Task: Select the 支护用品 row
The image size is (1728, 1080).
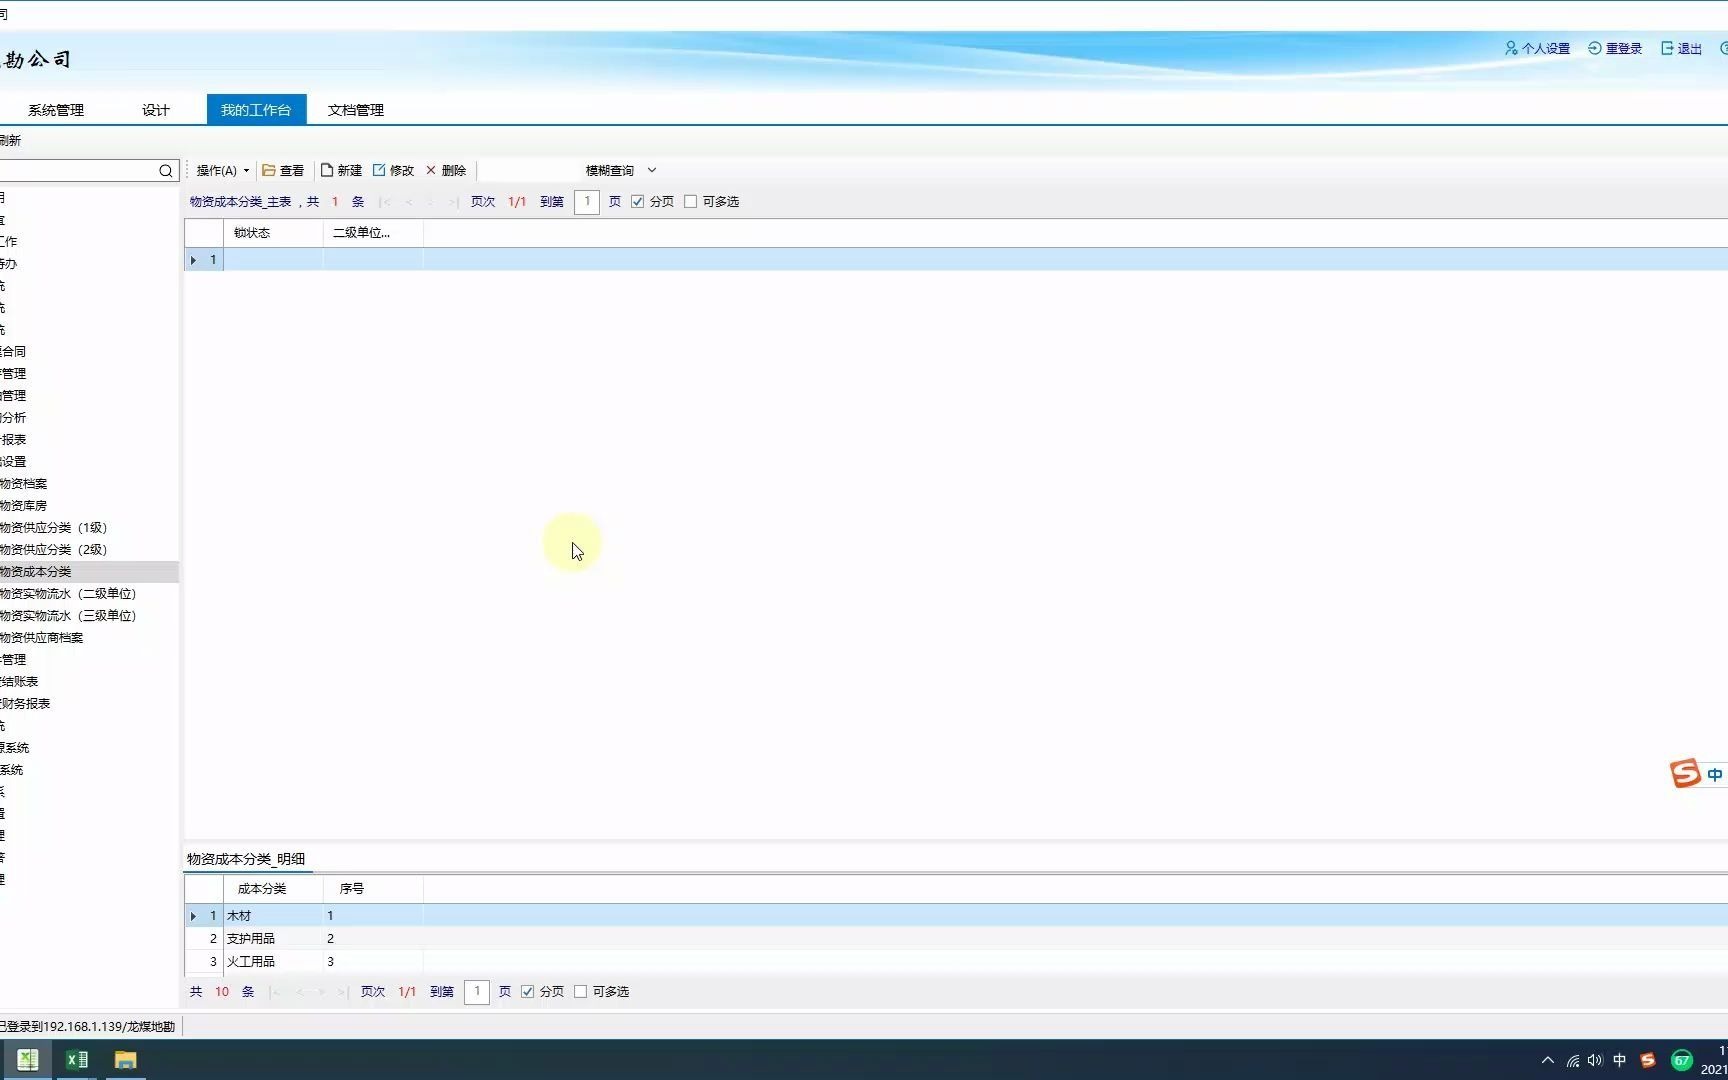Action: [955, 939]
